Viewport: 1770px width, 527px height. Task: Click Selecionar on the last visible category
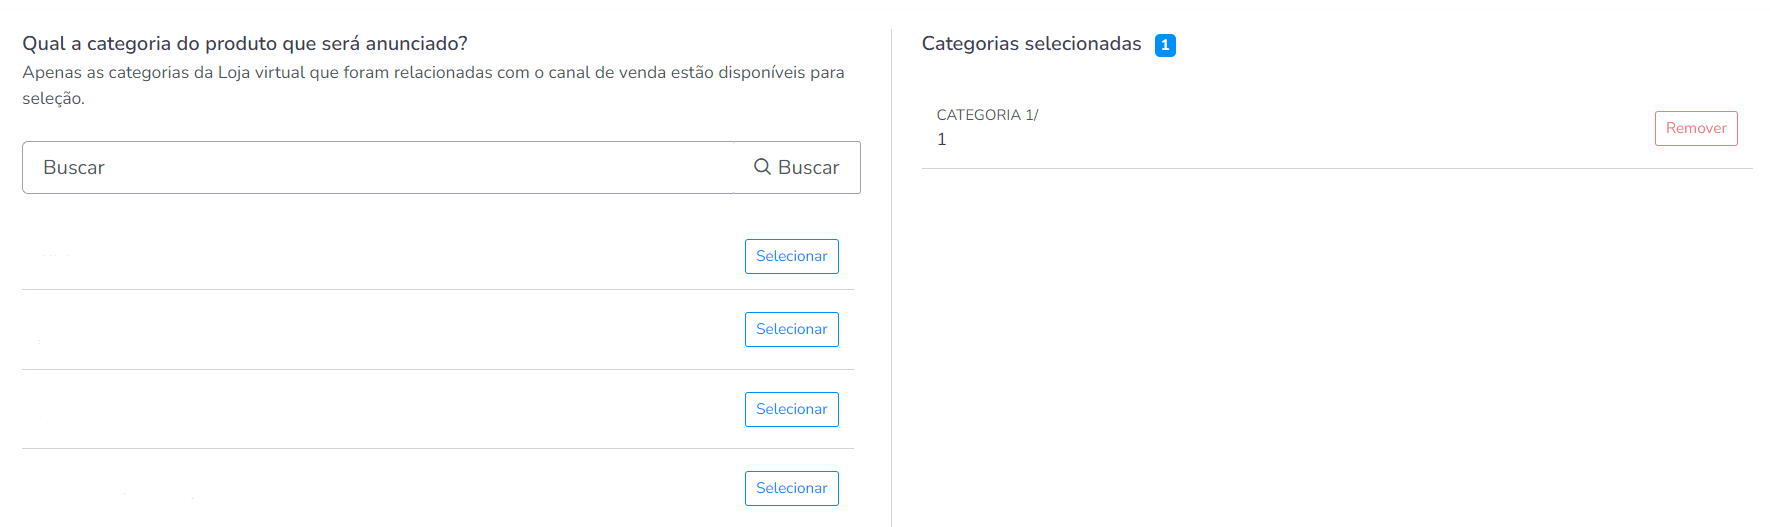791,488
